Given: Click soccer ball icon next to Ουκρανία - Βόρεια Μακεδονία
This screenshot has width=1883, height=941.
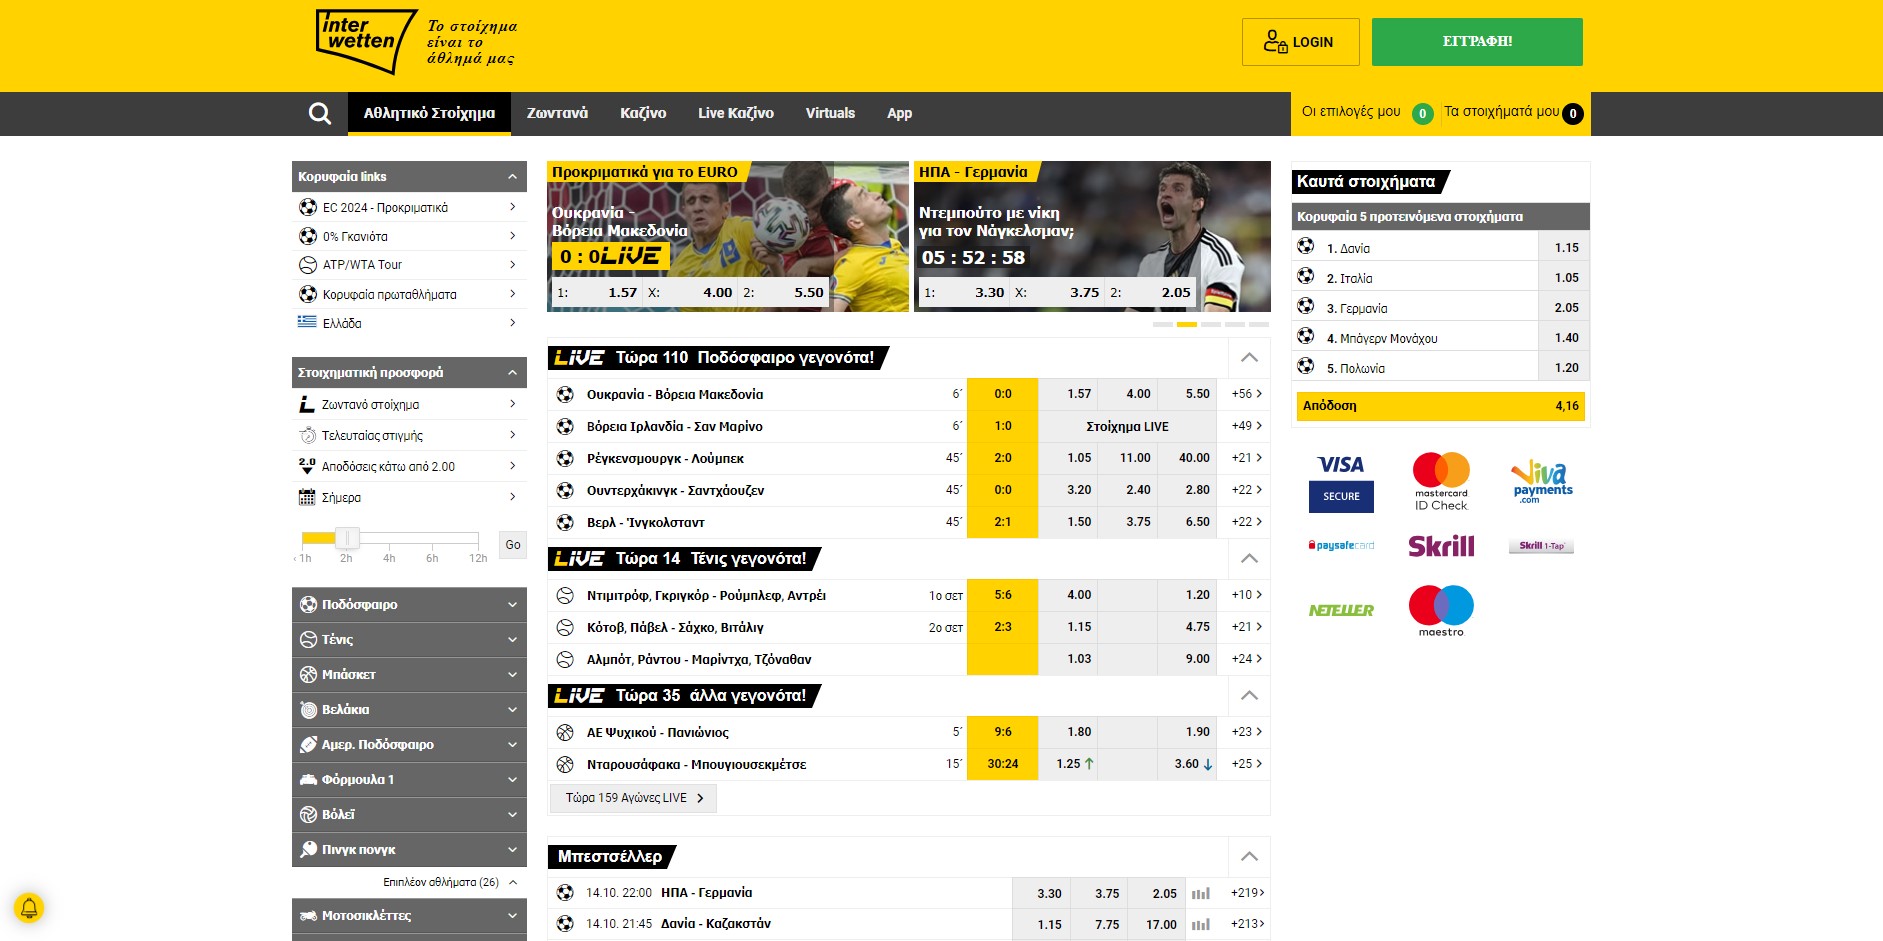Looking at the screenshot, I should pyautogui.click(x=565, y=395).
